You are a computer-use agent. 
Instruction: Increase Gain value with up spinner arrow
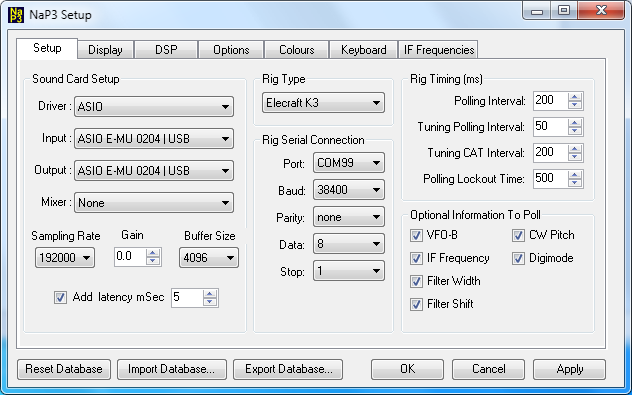pyautogui.click(x=153, y=253)
